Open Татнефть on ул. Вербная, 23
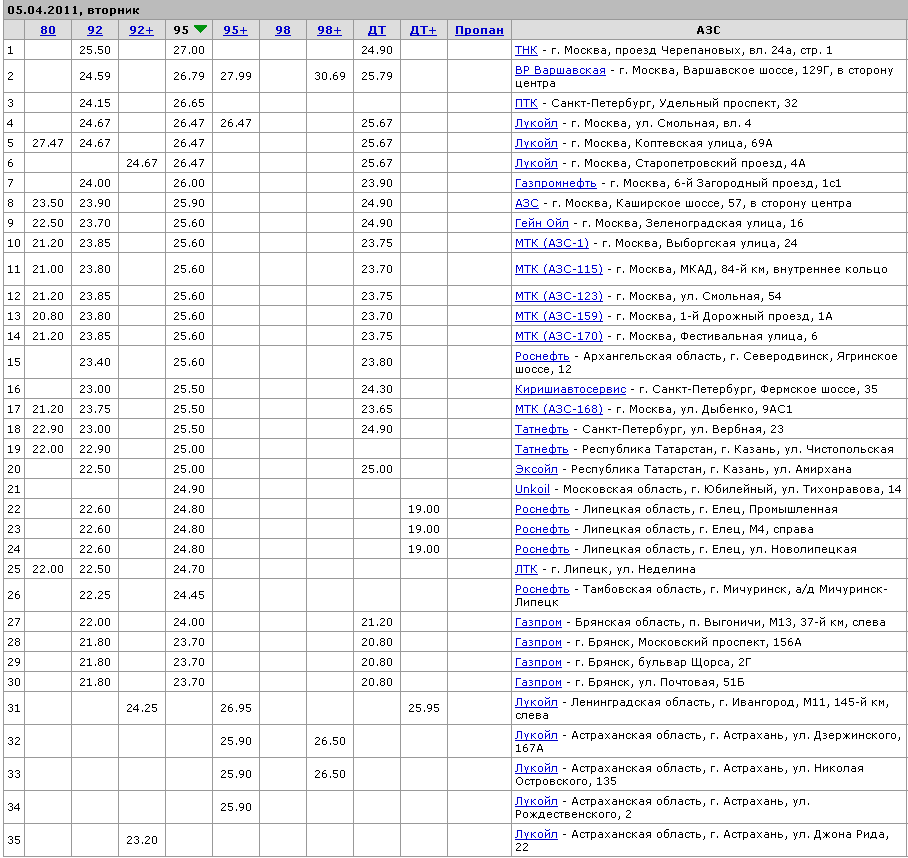Viewport: 908px width, 858px height. (x=542, y=429)
